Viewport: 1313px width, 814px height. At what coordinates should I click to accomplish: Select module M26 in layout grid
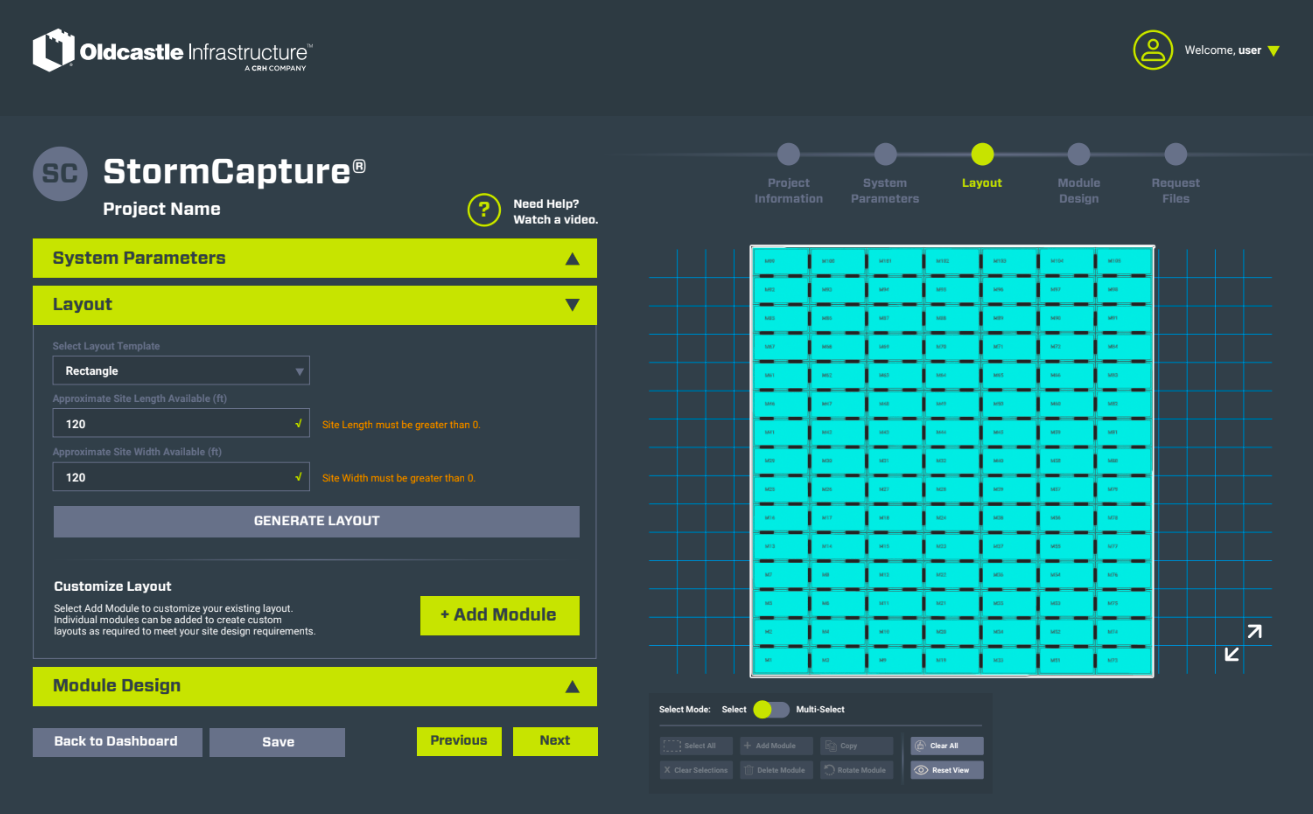click(838, 489)
